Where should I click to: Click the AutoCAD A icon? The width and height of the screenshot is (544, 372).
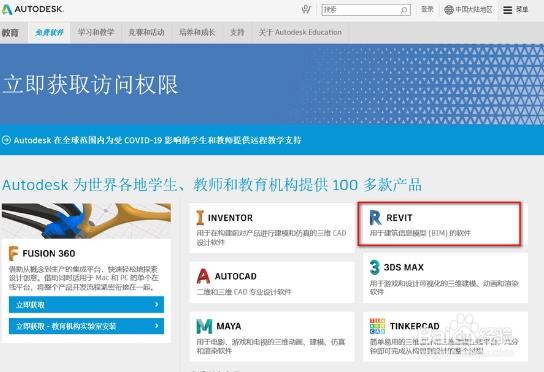coord(203,276)
